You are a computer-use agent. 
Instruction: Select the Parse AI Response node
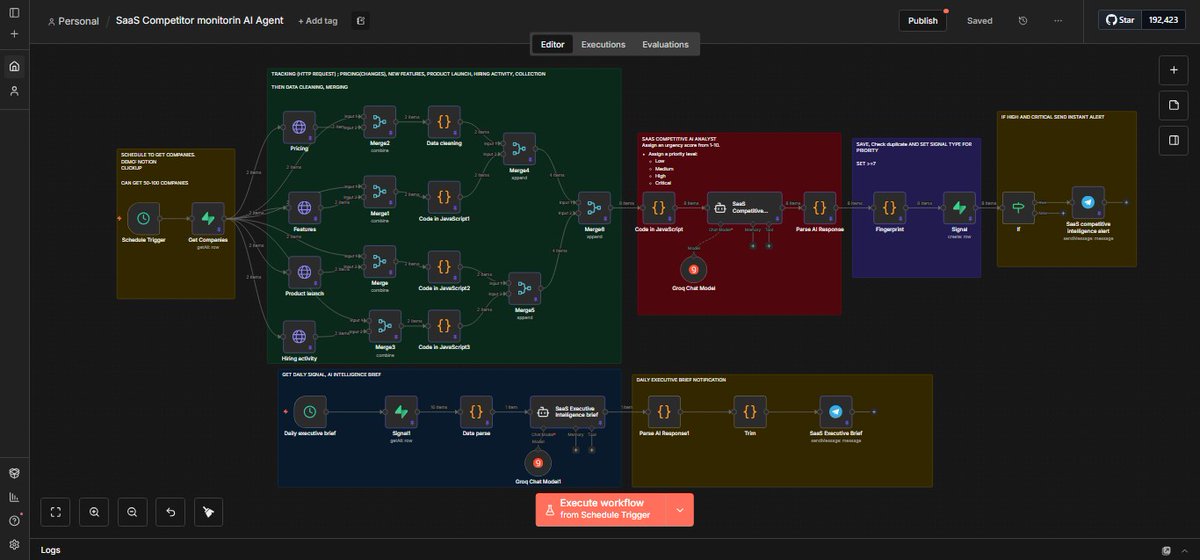click(x=819, y=208)
